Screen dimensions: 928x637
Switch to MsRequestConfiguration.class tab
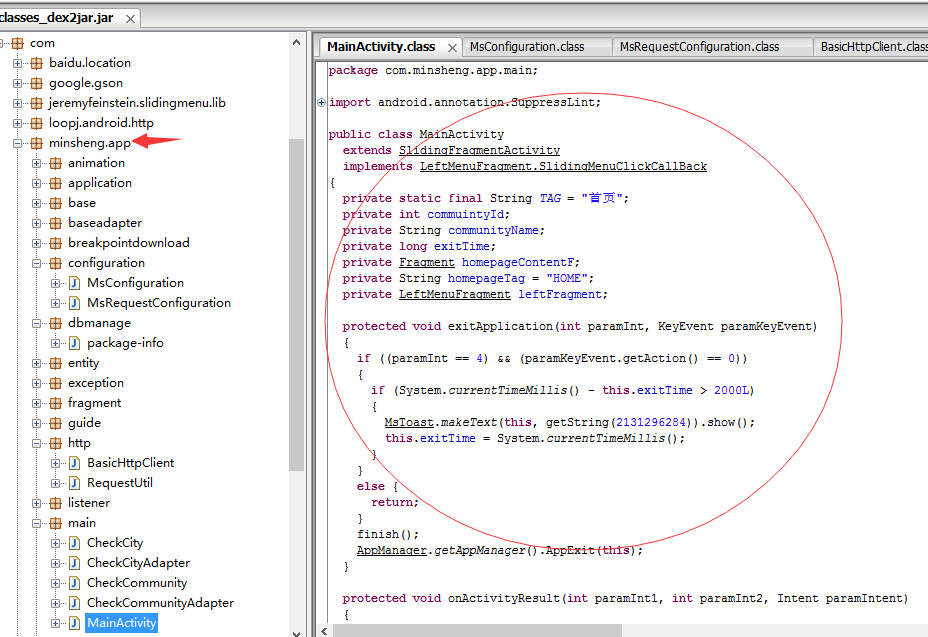click(700, 47)
